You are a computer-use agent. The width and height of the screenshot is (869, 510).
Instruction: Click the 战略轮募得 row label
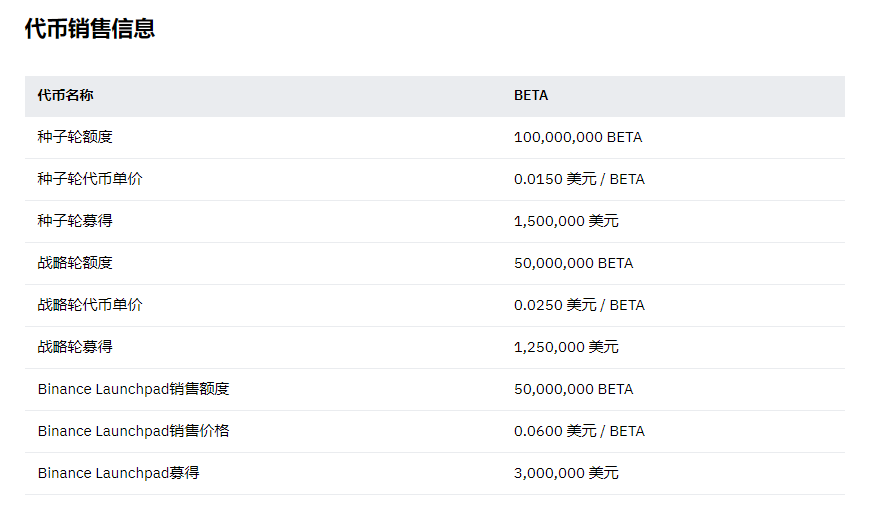pyautogui.click(x=75, y=347)
